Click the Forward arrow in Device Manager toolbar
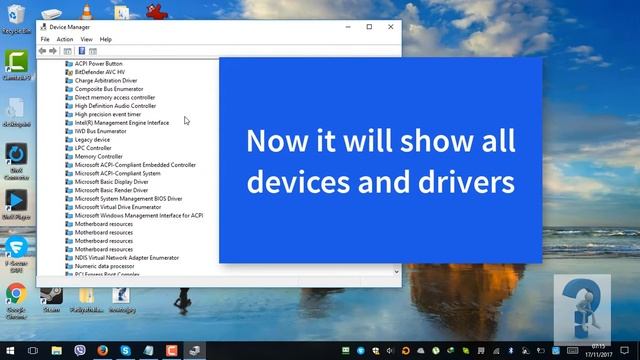 [53, 51]
